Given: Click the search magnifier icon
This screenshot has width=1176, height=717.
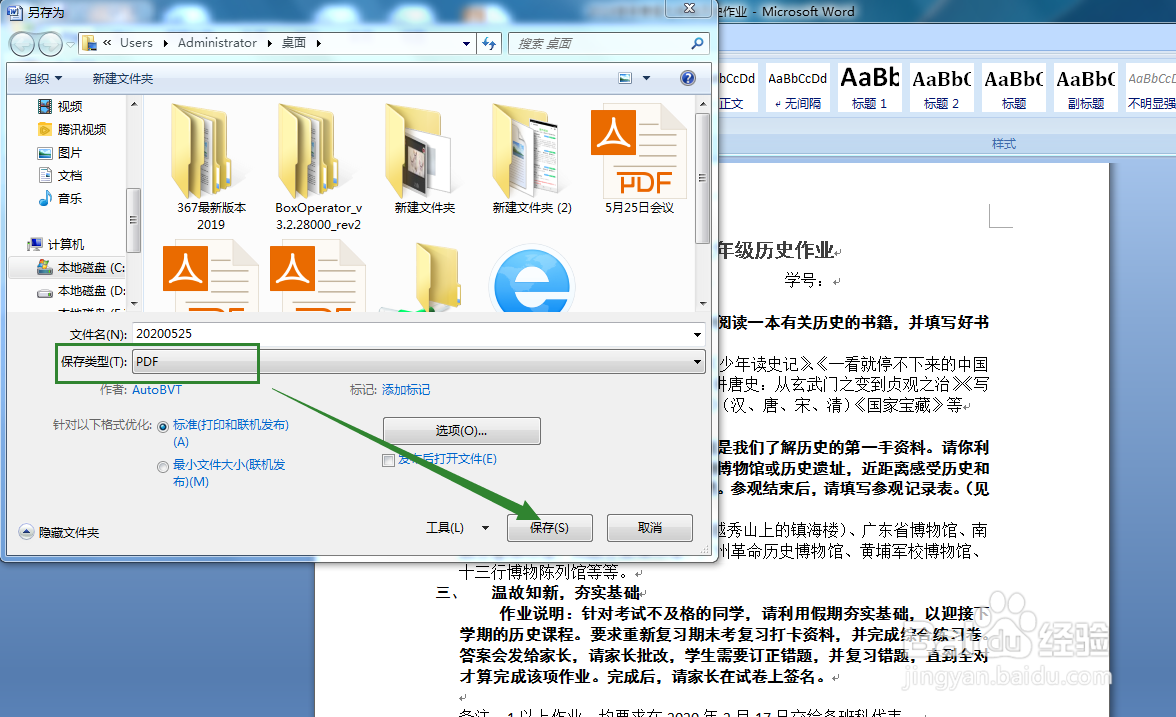Looking at the screenshot, I should (698, 44).
